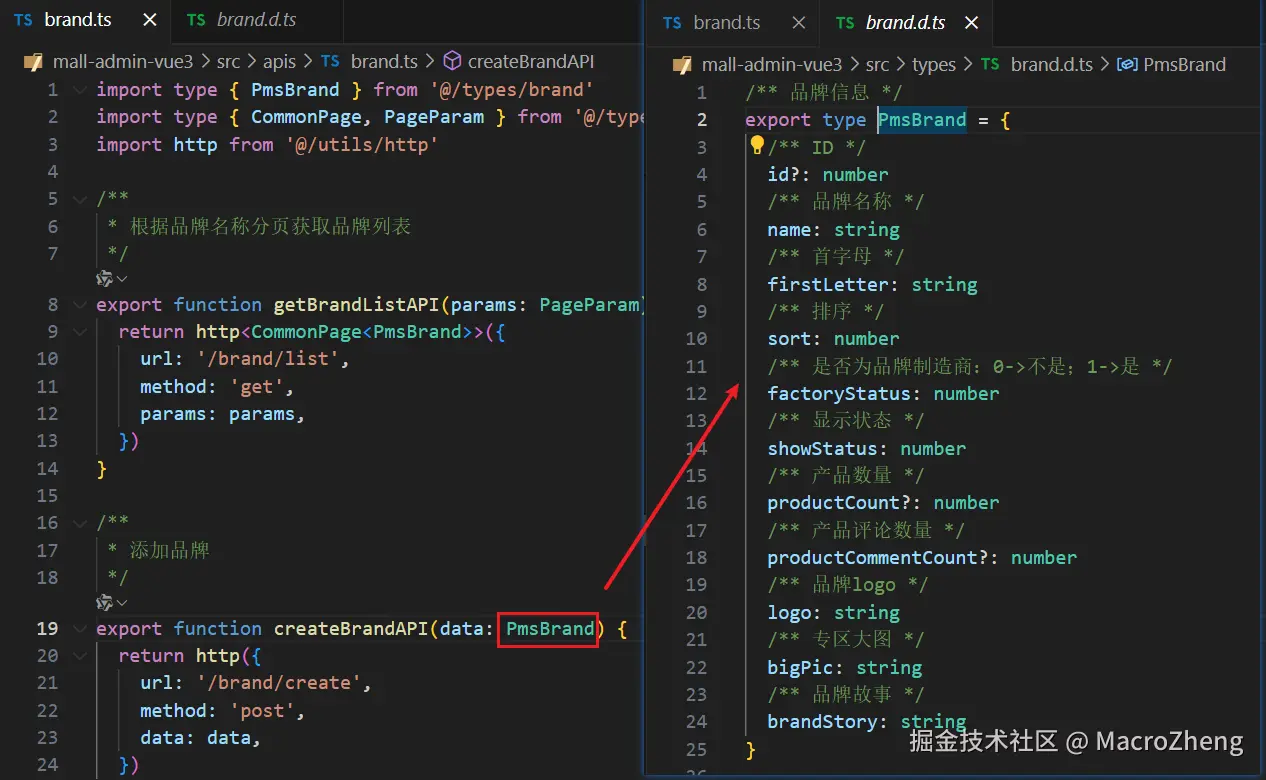This screenshot has width=1266, height=780.
Task: Click the logo property on right line 20
Action: click(x=790, y=612)
